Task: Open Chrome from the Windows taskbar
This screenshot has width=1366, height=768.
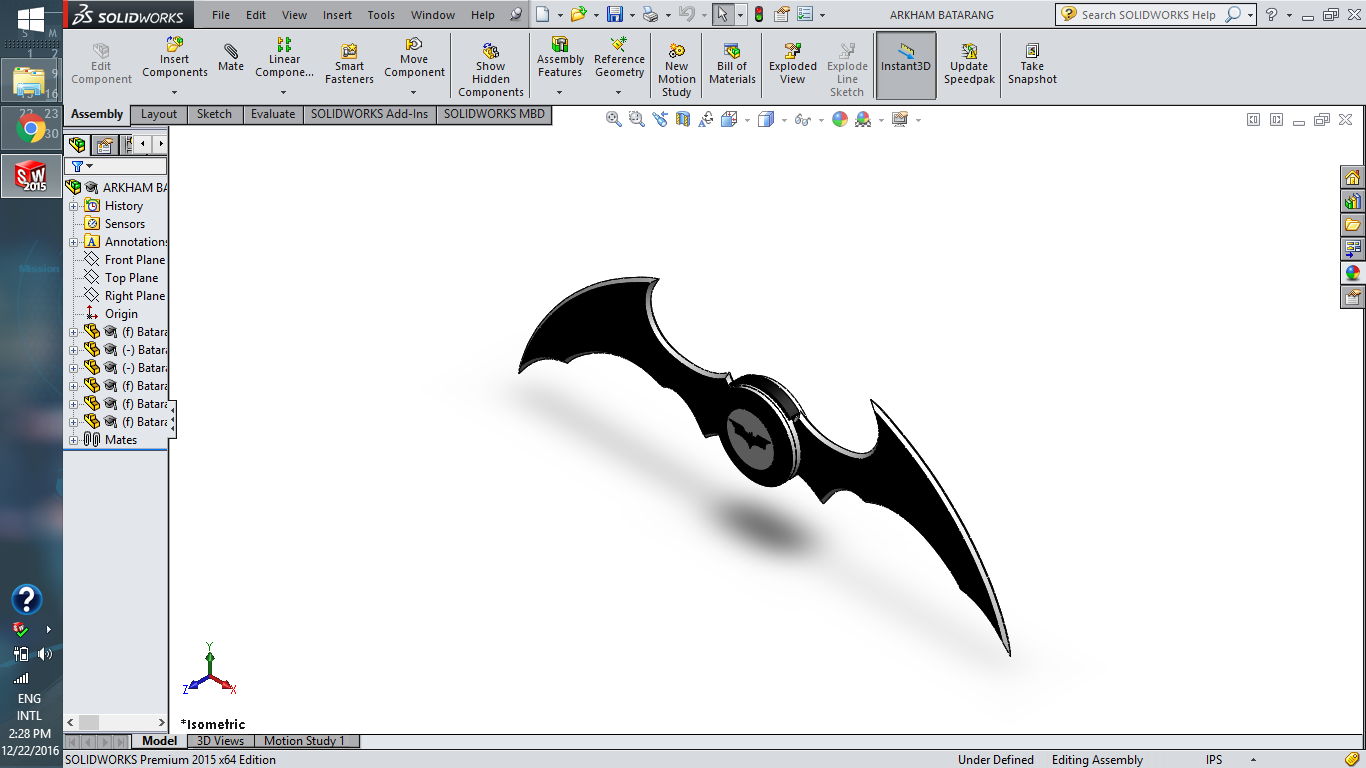Action: tap(30, 129)
